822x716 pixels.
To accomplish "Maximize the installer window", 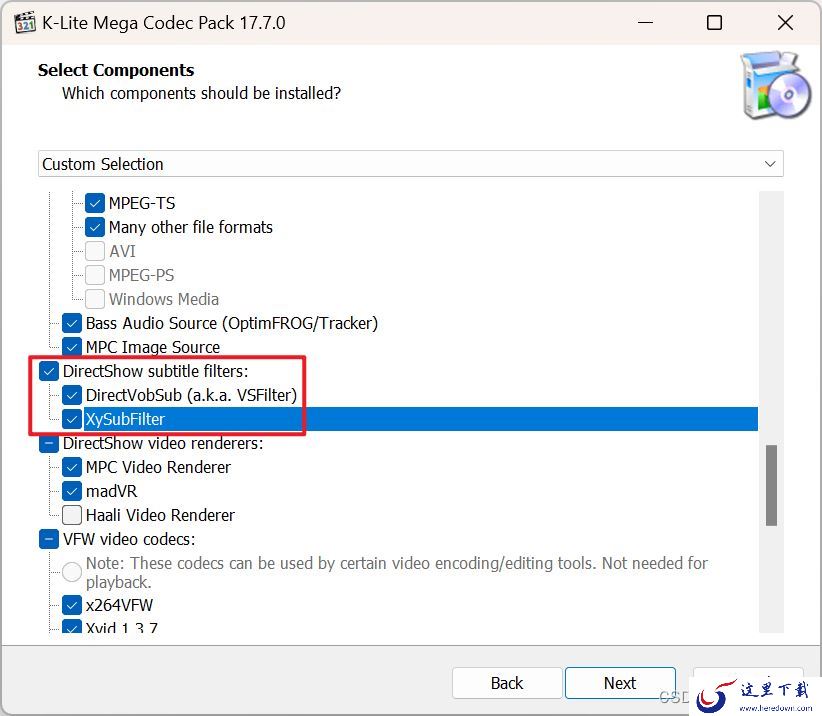I will pyautogui.click(x=715, y=23).
